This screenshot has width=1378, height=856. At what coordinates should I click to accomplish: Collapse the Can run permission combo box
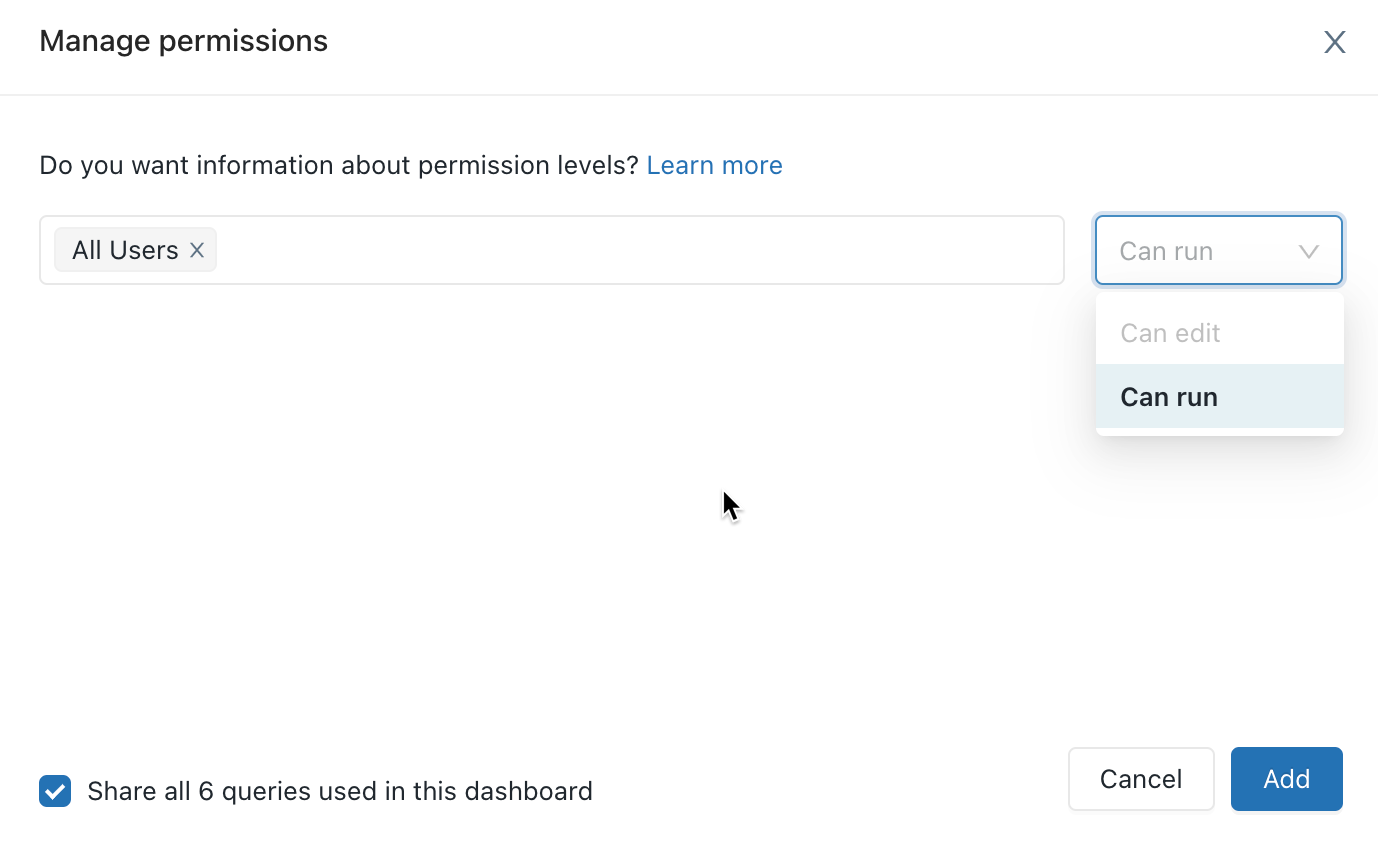pyautogui.click(x=1218, y=251)
